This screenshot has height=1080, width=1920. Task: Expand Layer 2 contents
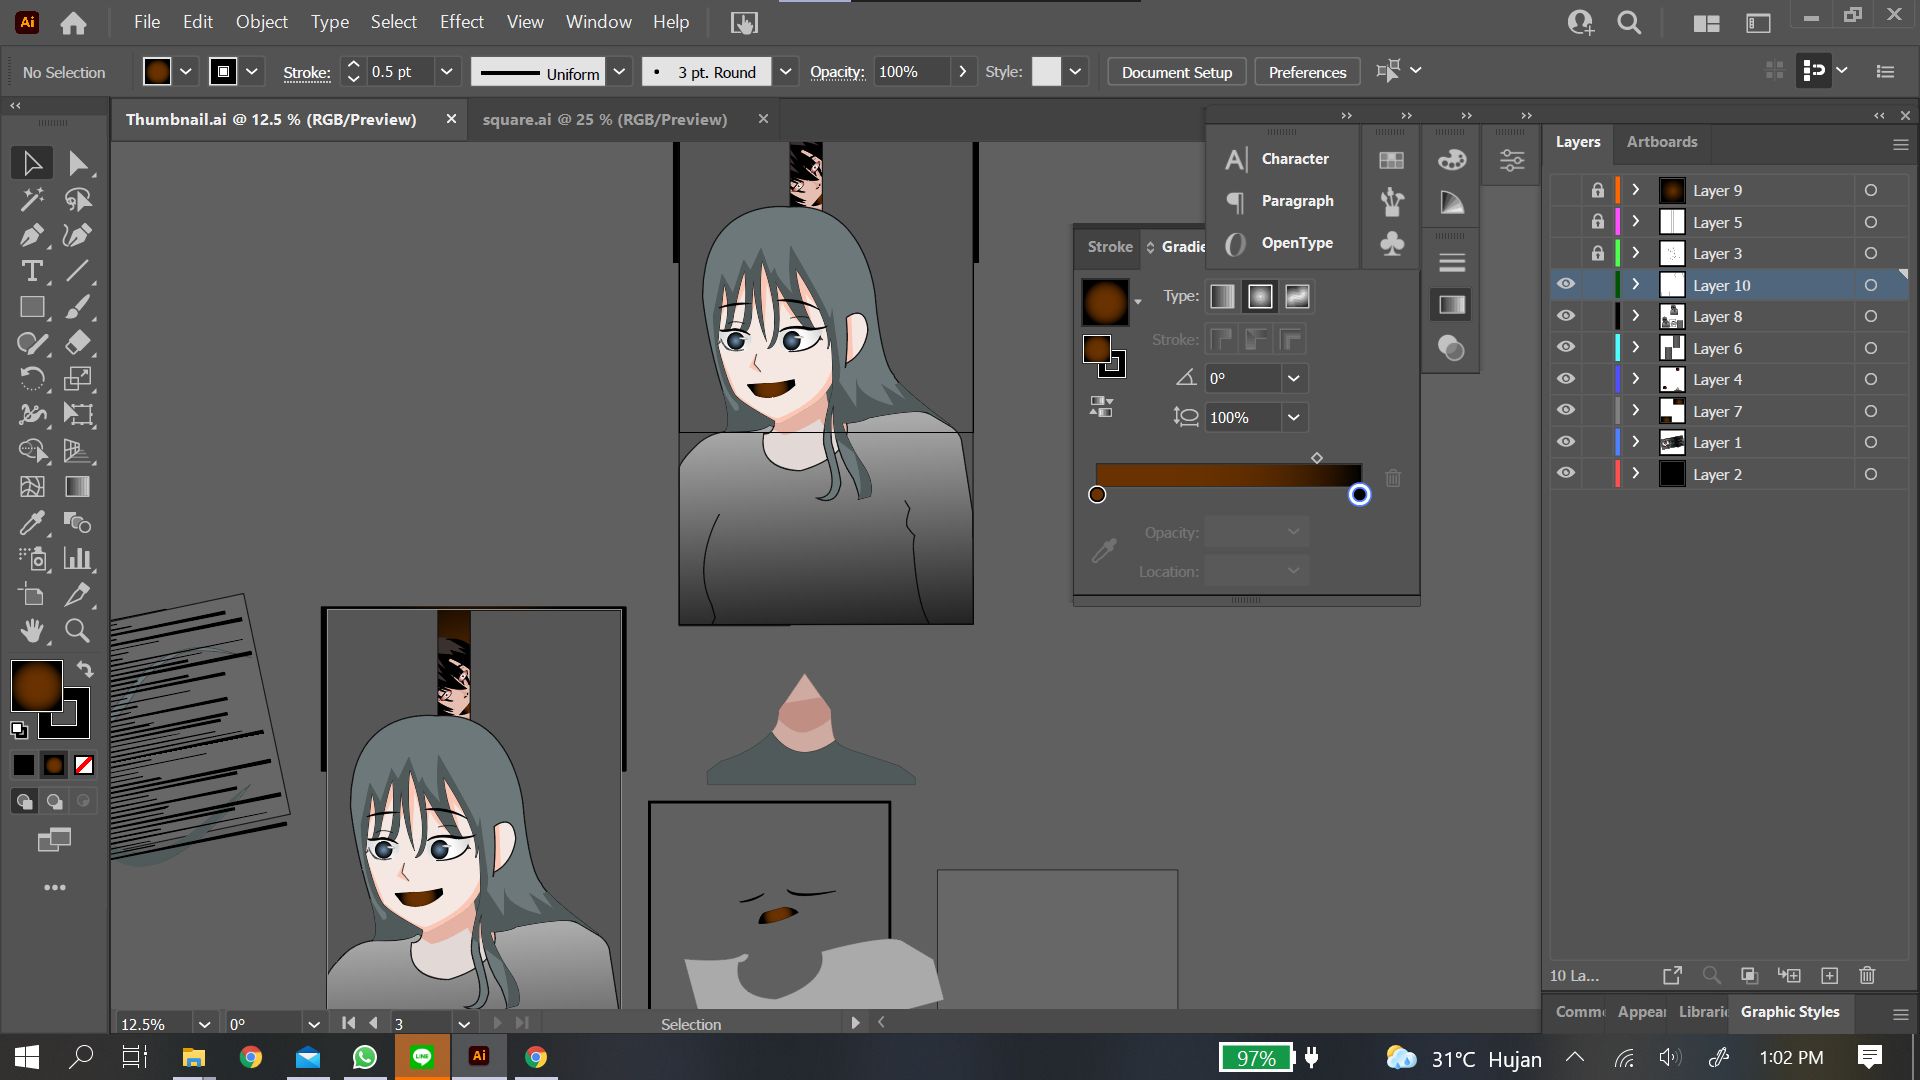tap(1636, 474)
